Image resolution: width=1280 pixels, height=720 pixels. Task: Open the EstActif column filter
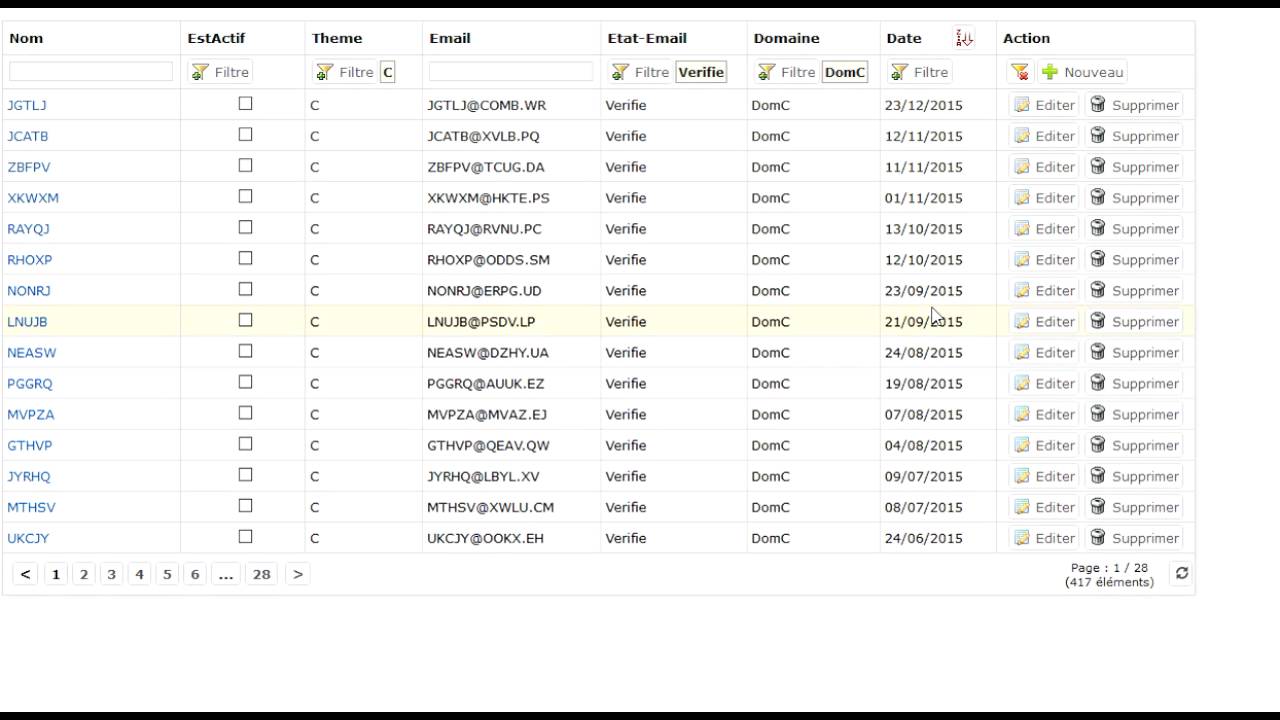point(220,72)
